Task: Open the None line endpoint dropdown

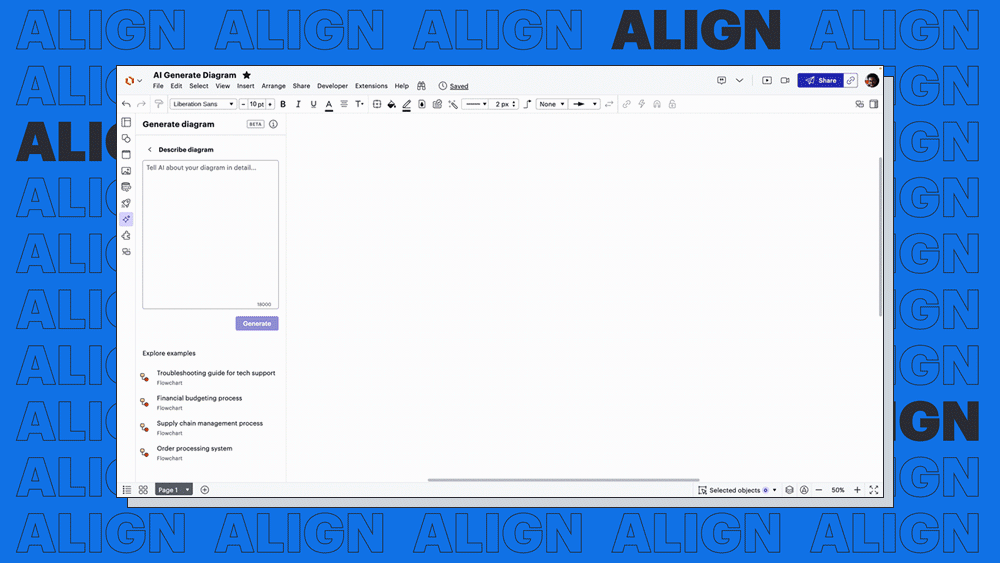Action: (551, 104)
